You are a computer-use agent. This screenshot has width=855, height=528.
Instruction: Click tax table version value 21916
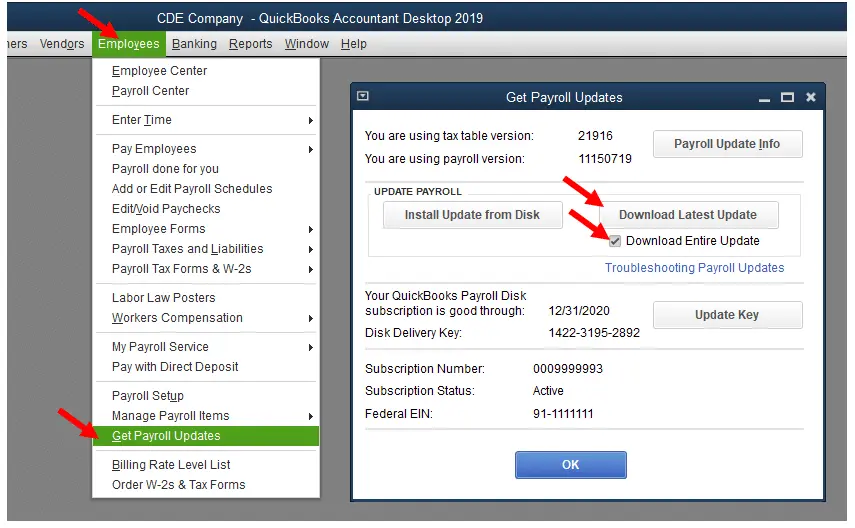tap(595, 136)
